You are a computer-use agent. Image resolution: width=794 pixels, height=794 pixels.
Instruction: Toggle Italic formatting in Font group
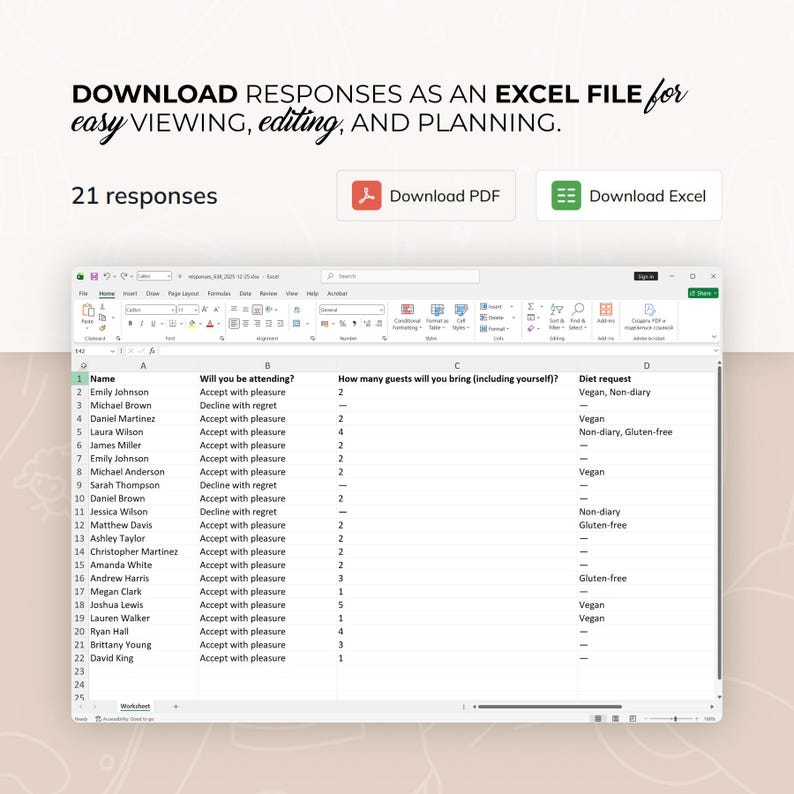pyautogui.click(x=142, y=324)
